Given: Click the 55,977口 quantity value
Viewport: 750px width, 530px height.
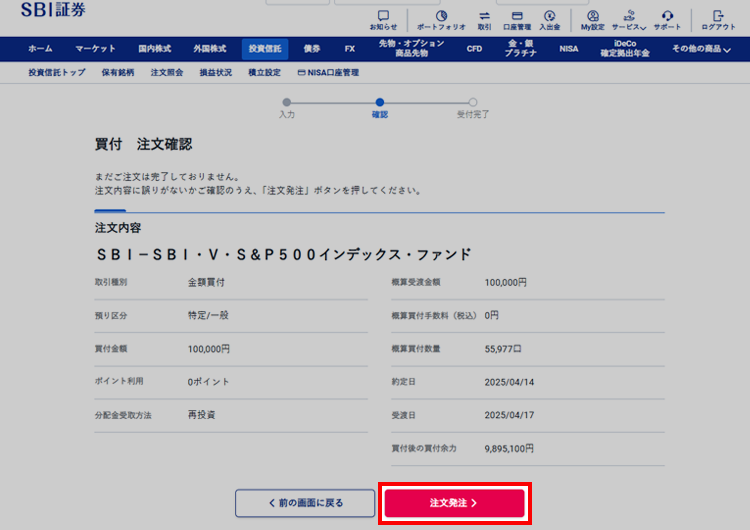Looking at the screenshot, I should tap(503, 349).
